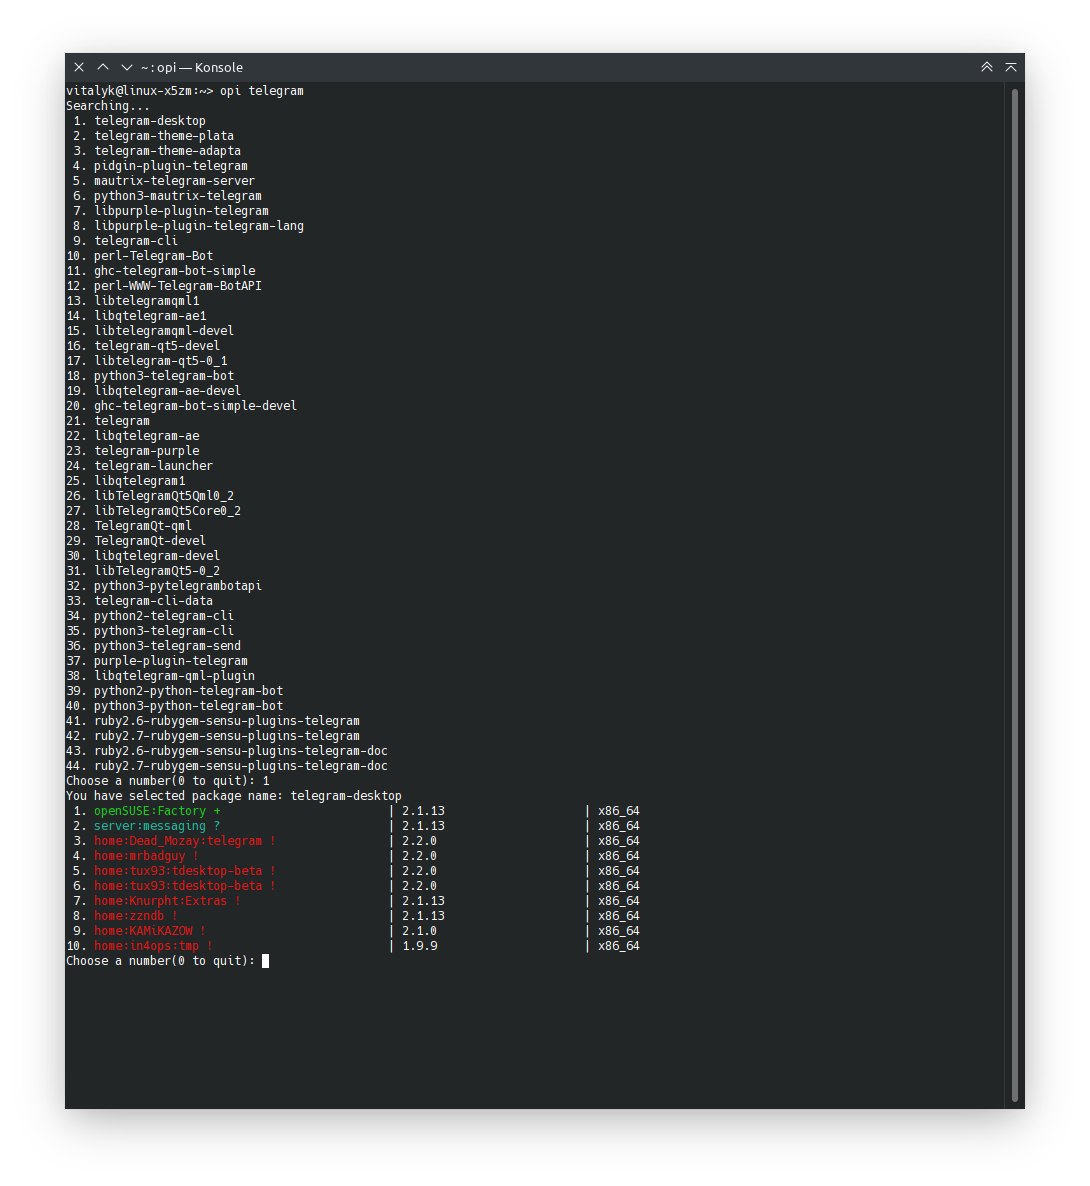The image size is (1090, 1186).
Task: Click the "Searching..." output line
Action: (x=107, y=106)
